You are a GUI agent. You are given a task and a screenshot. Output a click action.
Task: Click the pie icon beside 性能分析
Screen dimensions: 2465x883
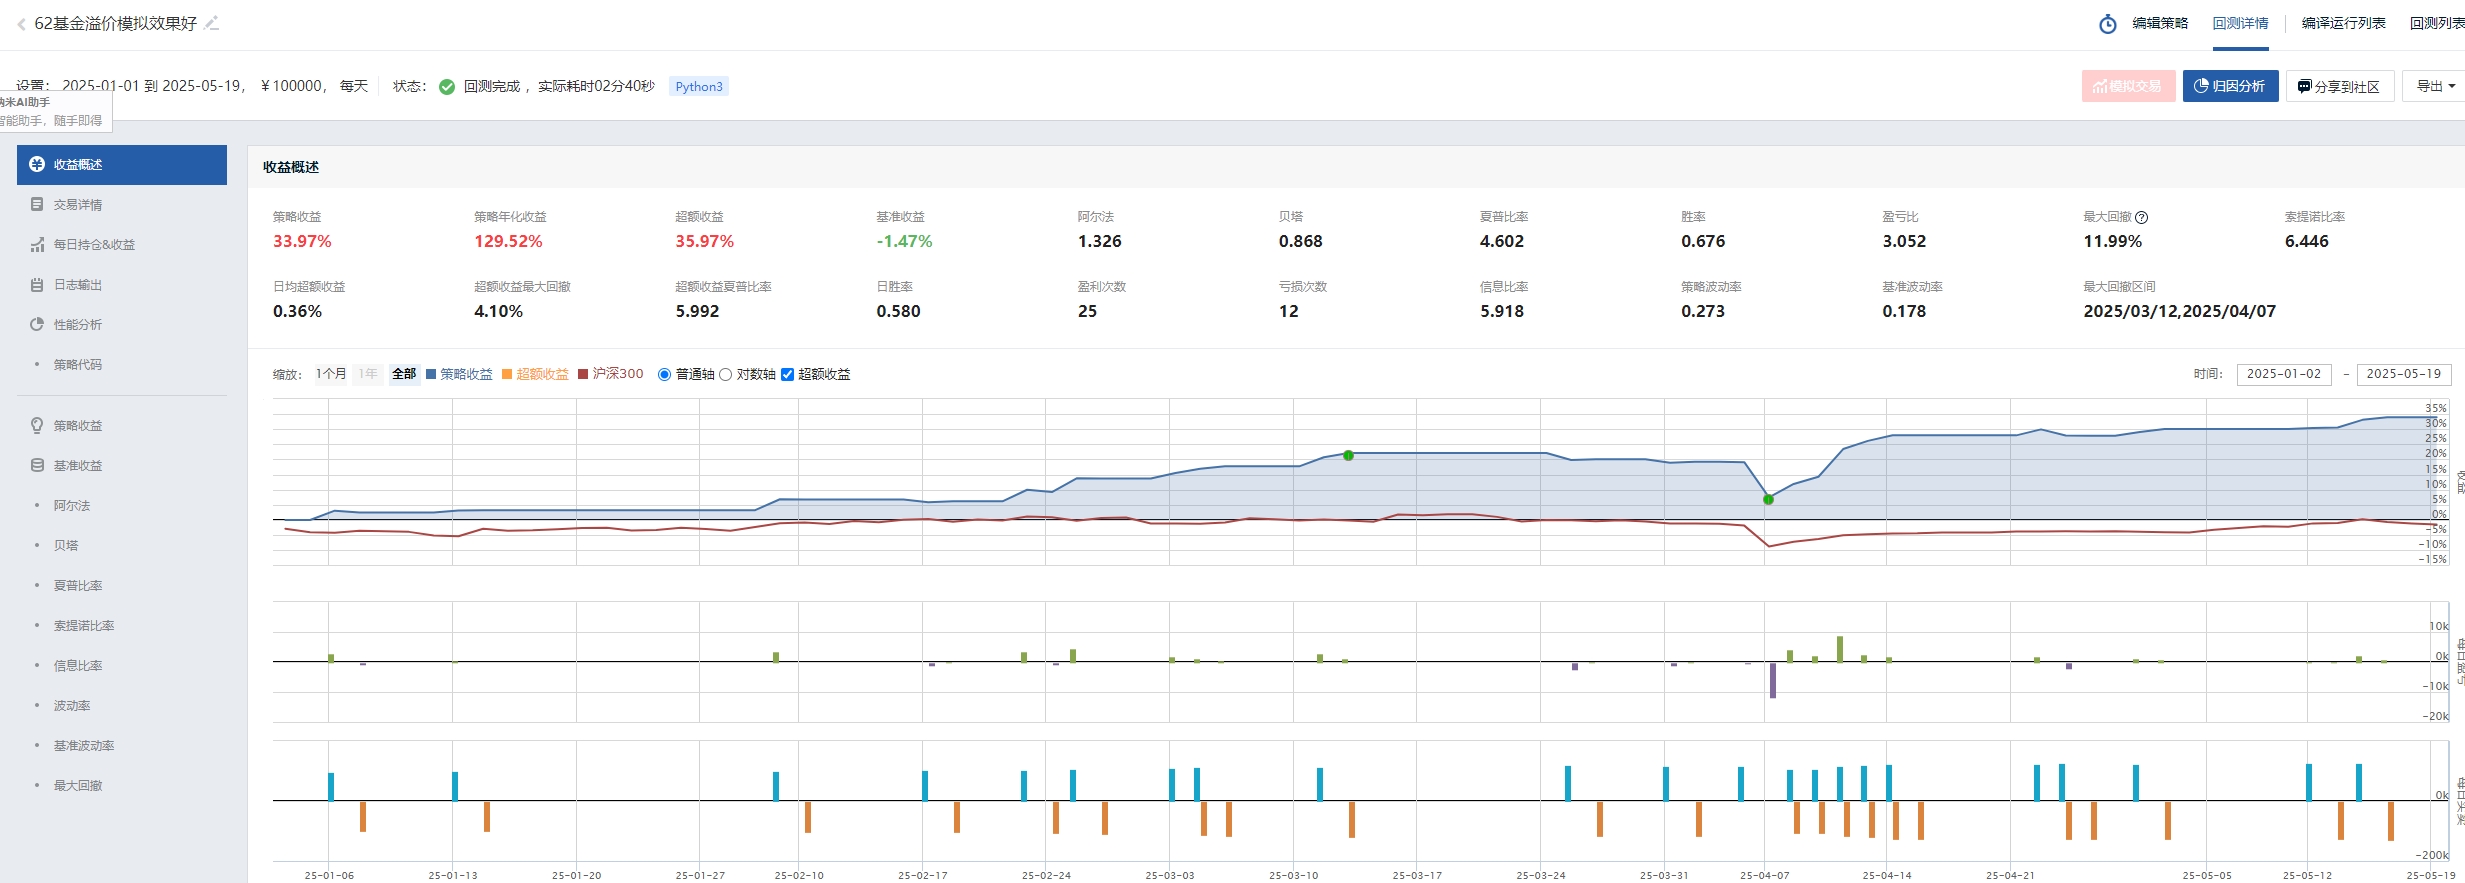[x=37, y=325]
